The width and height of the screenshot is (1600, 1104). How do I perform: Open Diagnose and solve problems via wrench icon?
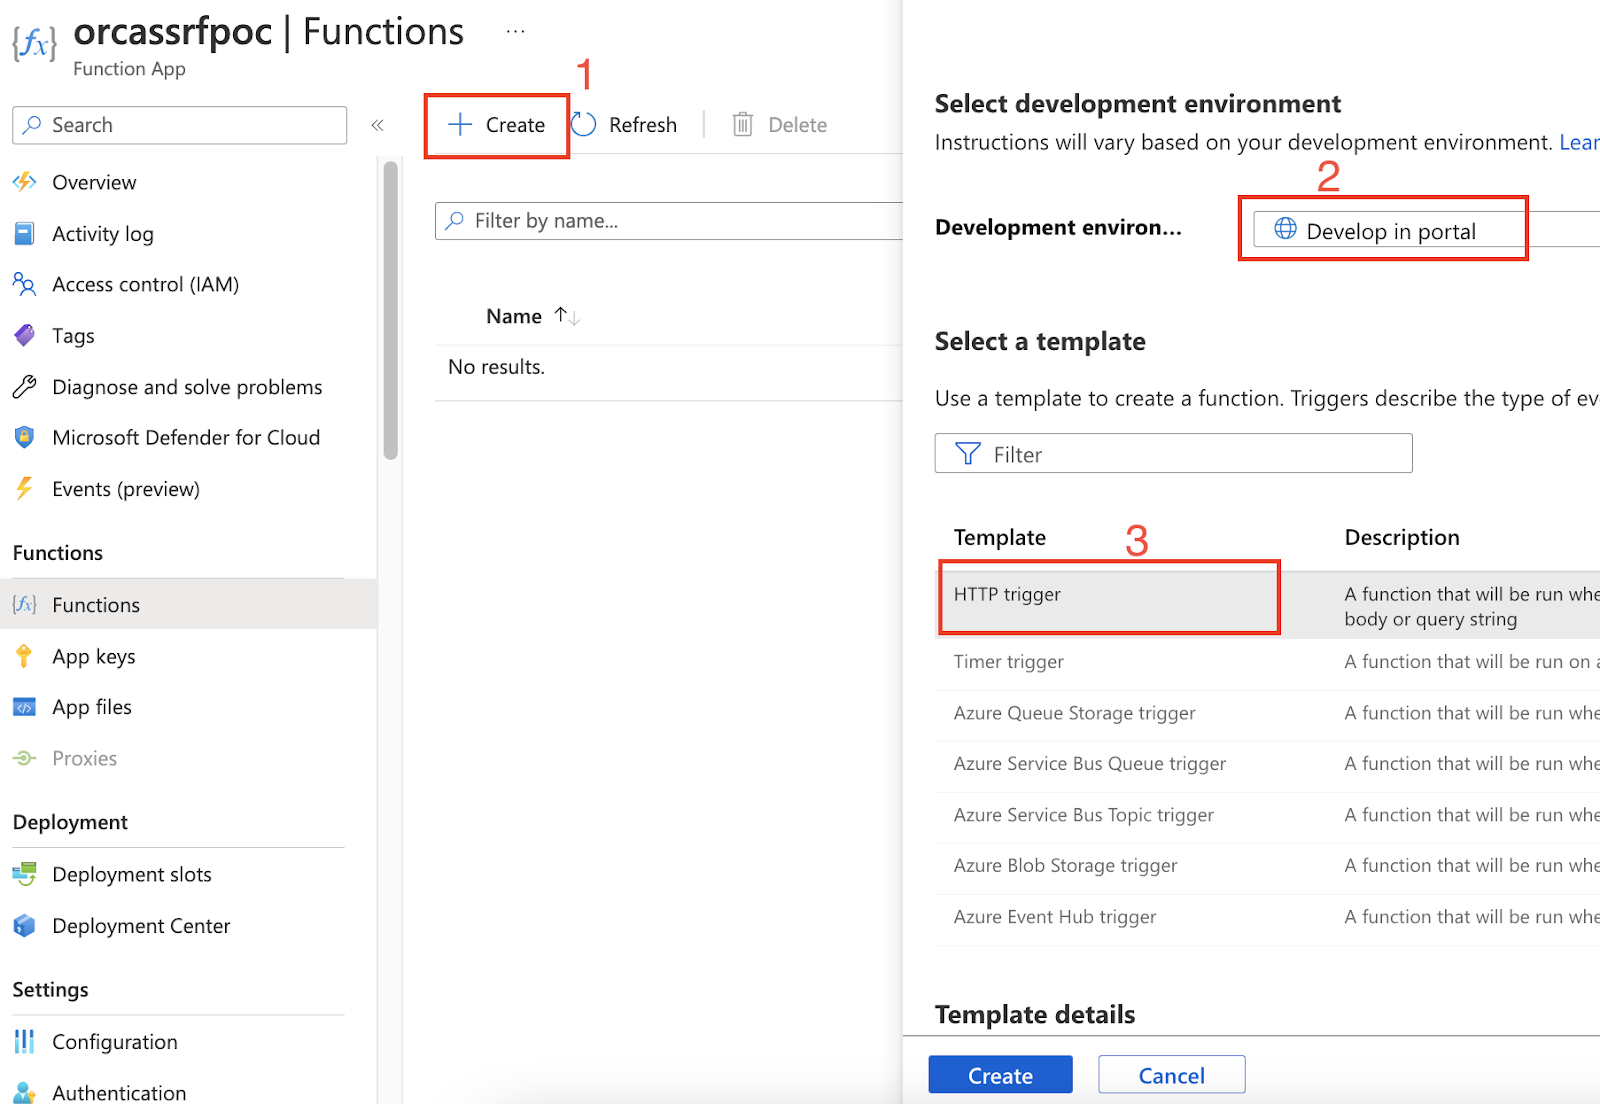(25, 387)
